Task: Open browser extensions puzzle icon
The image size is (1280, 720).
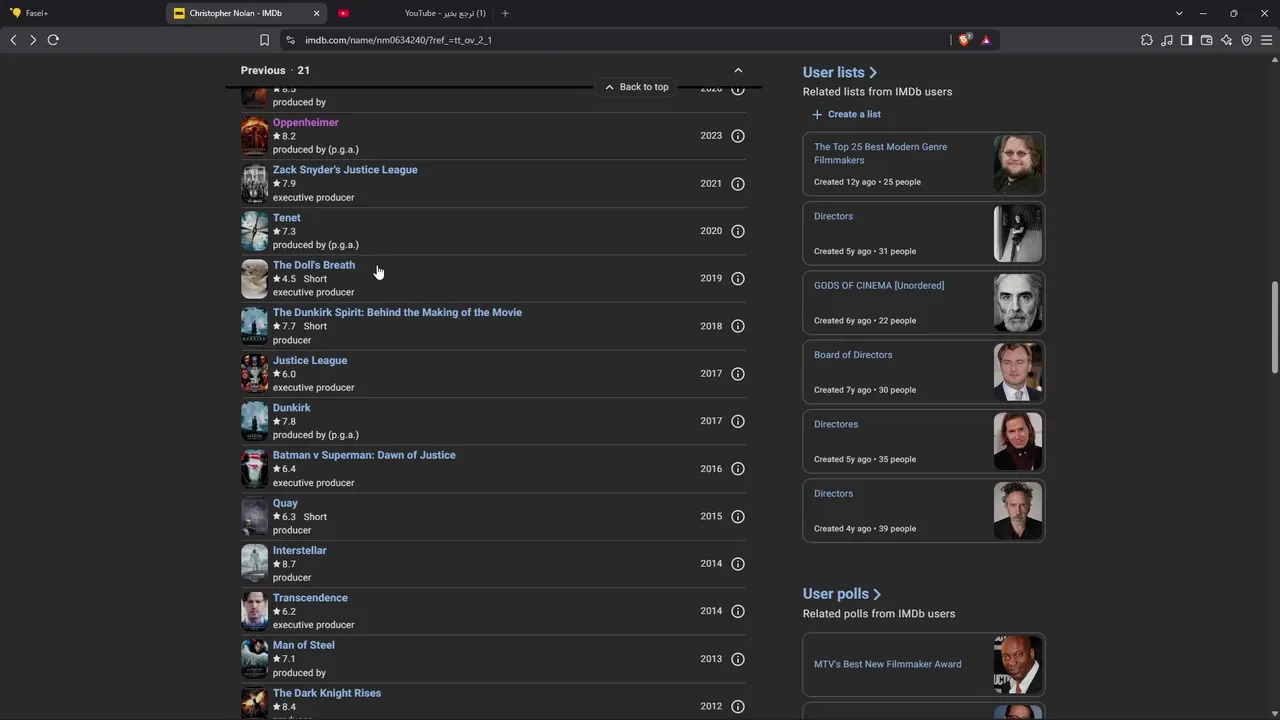Action: tap(1147, 40)
